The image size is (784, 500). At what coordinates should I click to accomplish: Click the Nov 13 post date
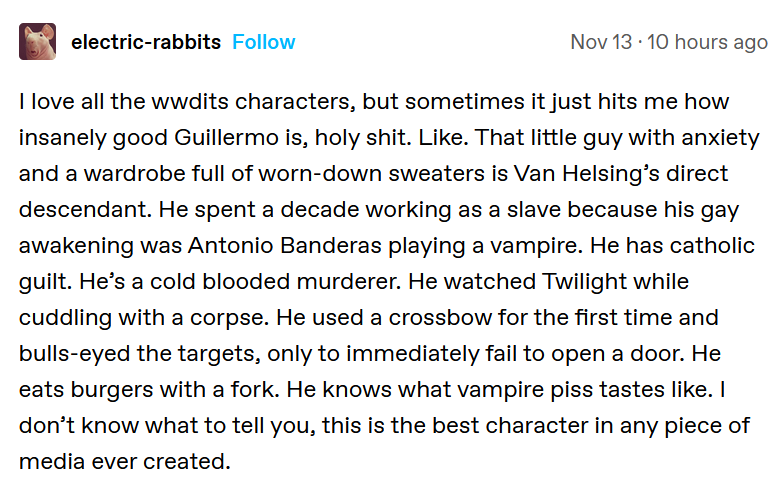602,42
